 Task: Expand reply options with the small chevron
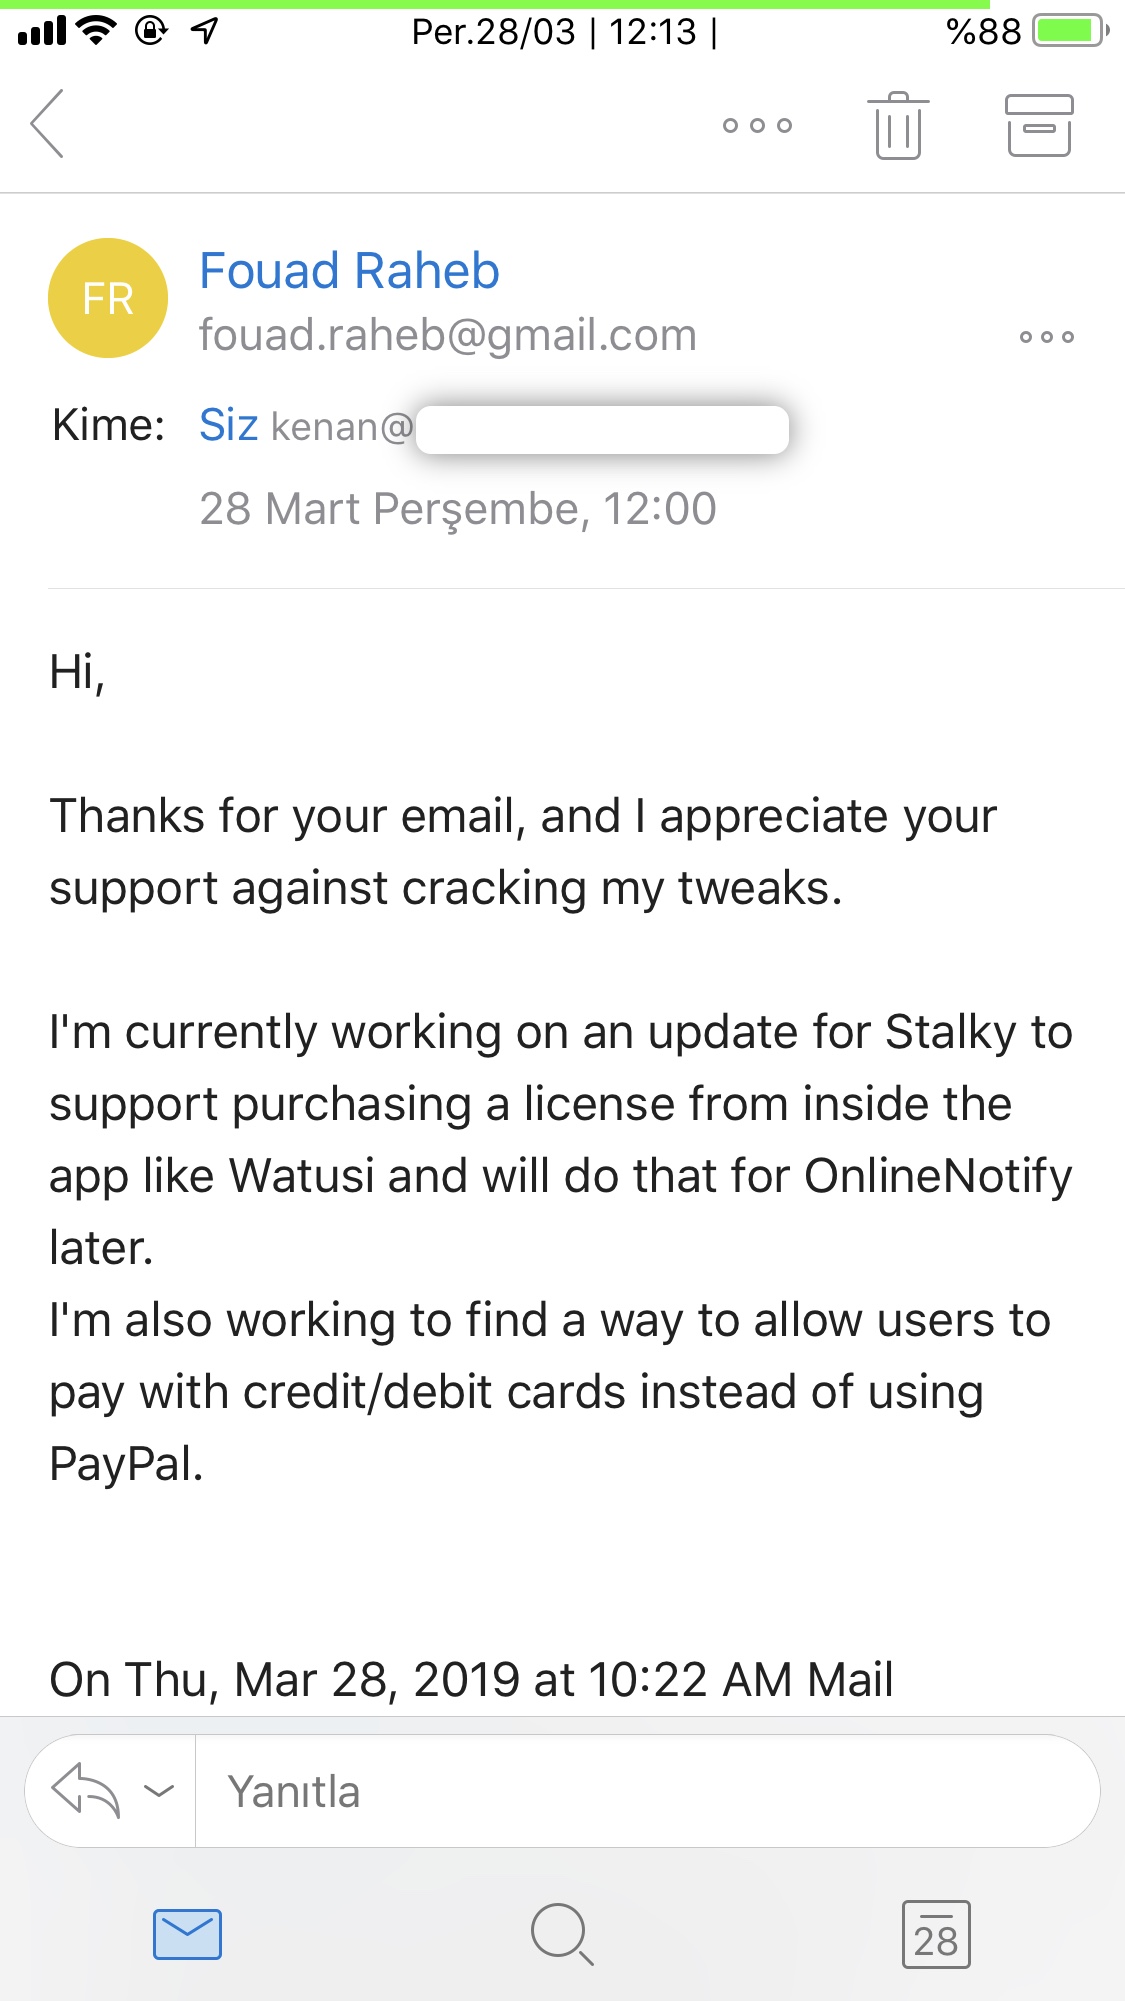point(159,1790)
